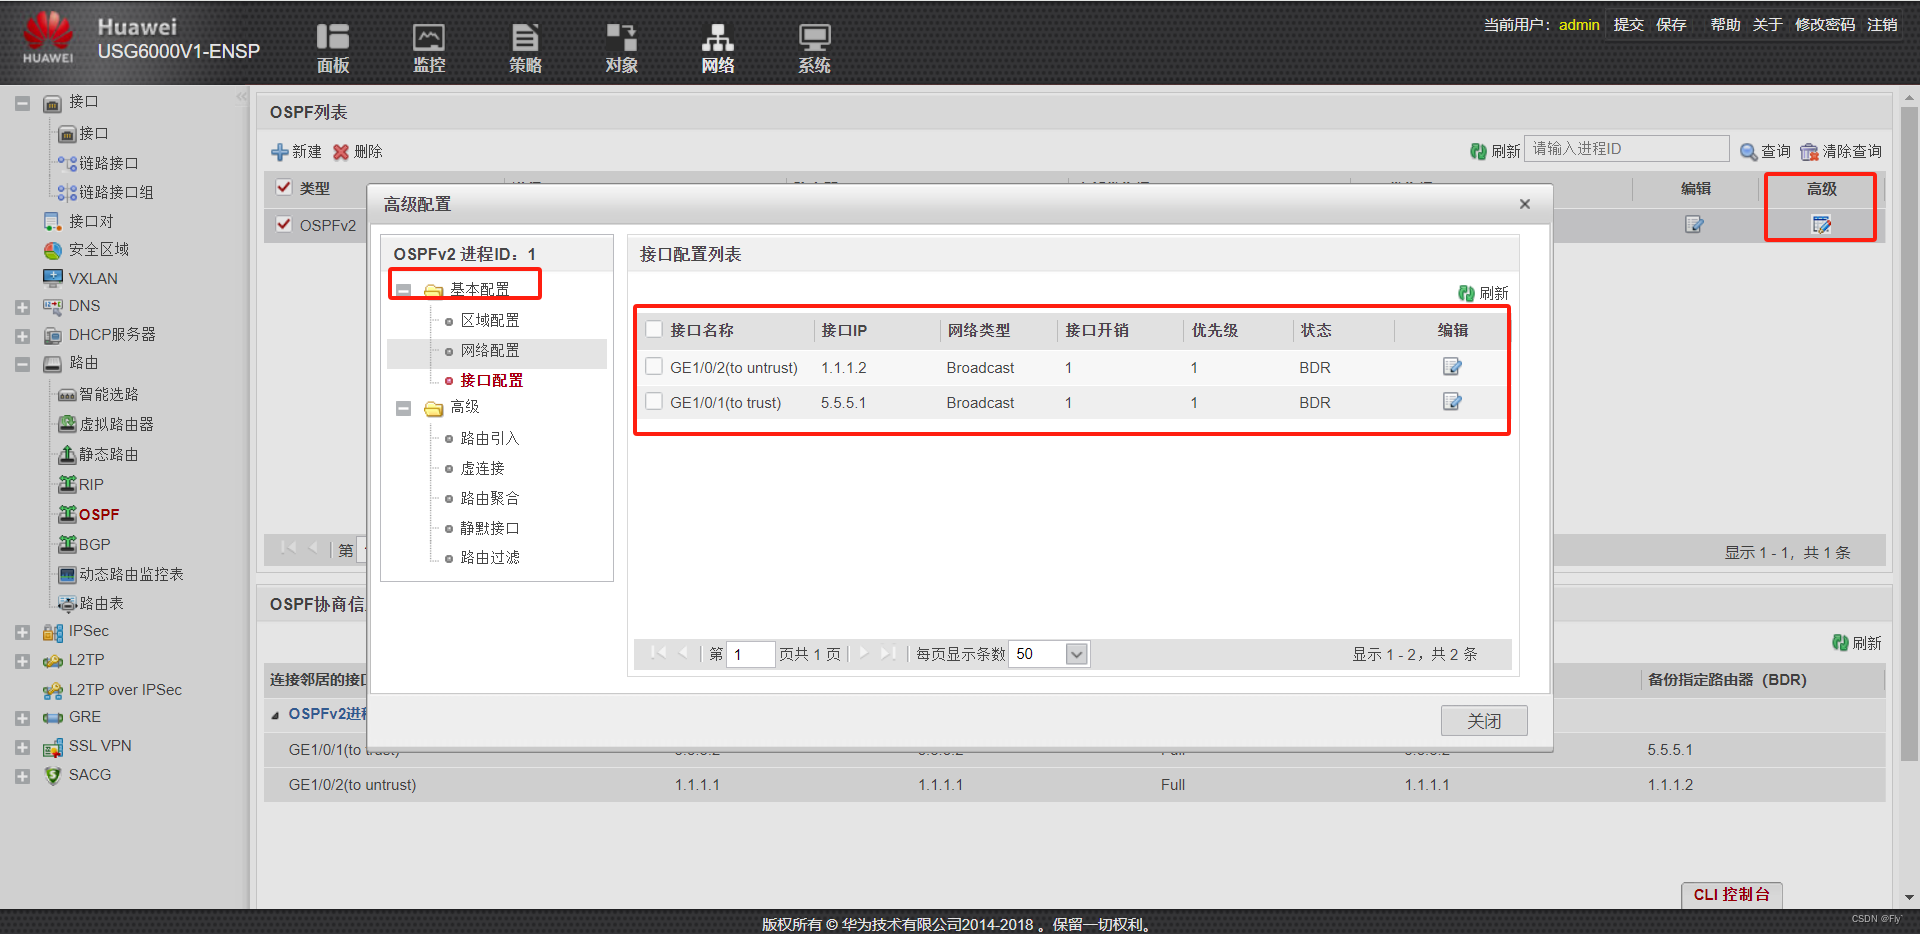Open the 系统 system tab

[814, 48]
